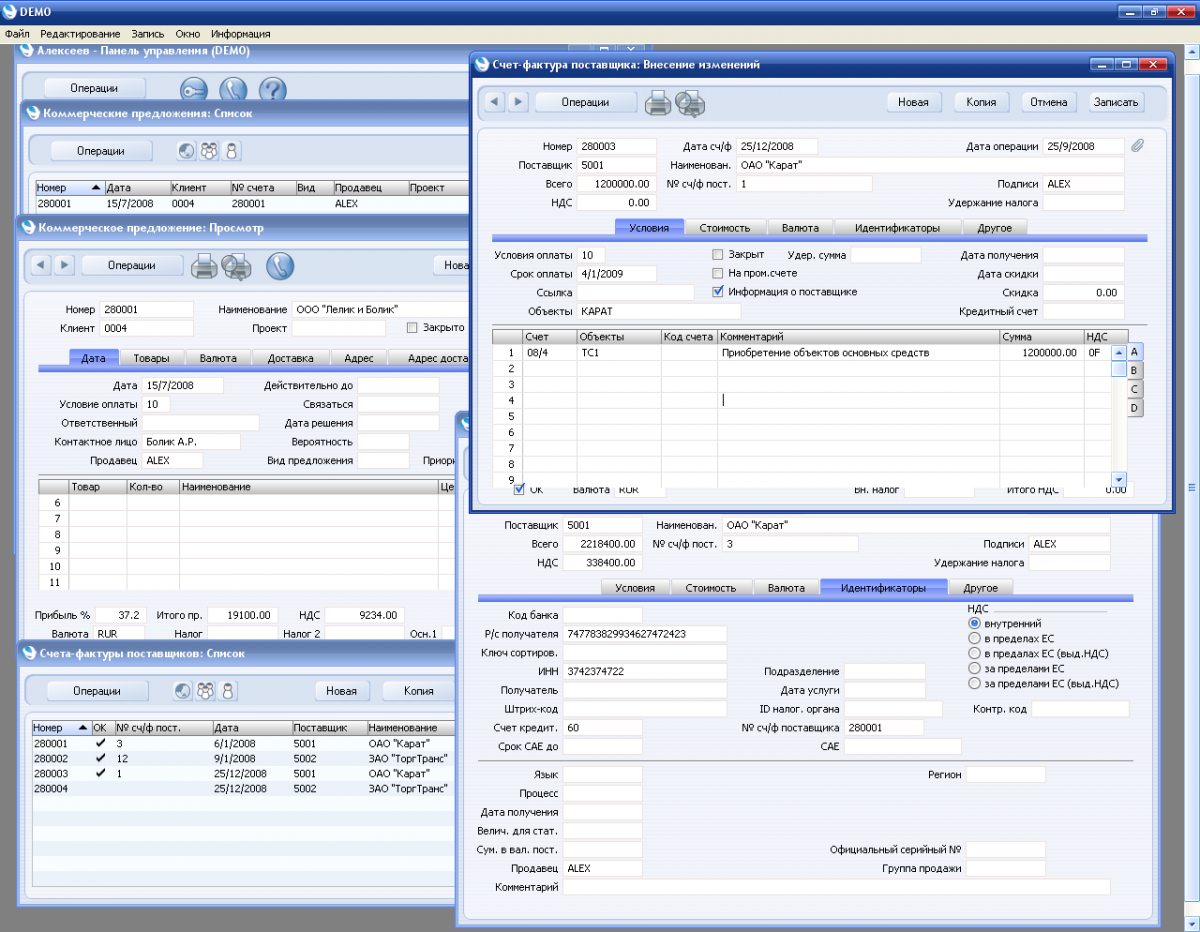Click phone icon in Коммерческое предложение window

pos(279,266)
